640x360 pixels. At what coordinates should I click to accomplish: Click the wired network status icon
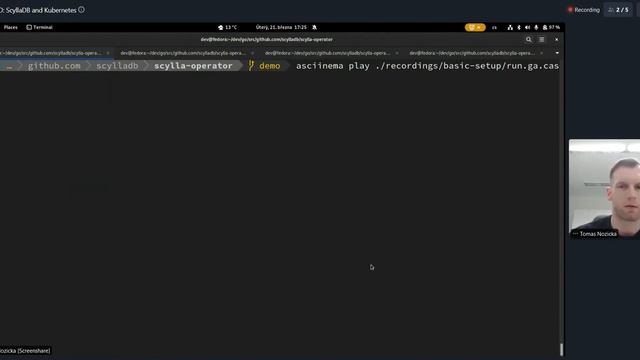click(x=510, y=27)
